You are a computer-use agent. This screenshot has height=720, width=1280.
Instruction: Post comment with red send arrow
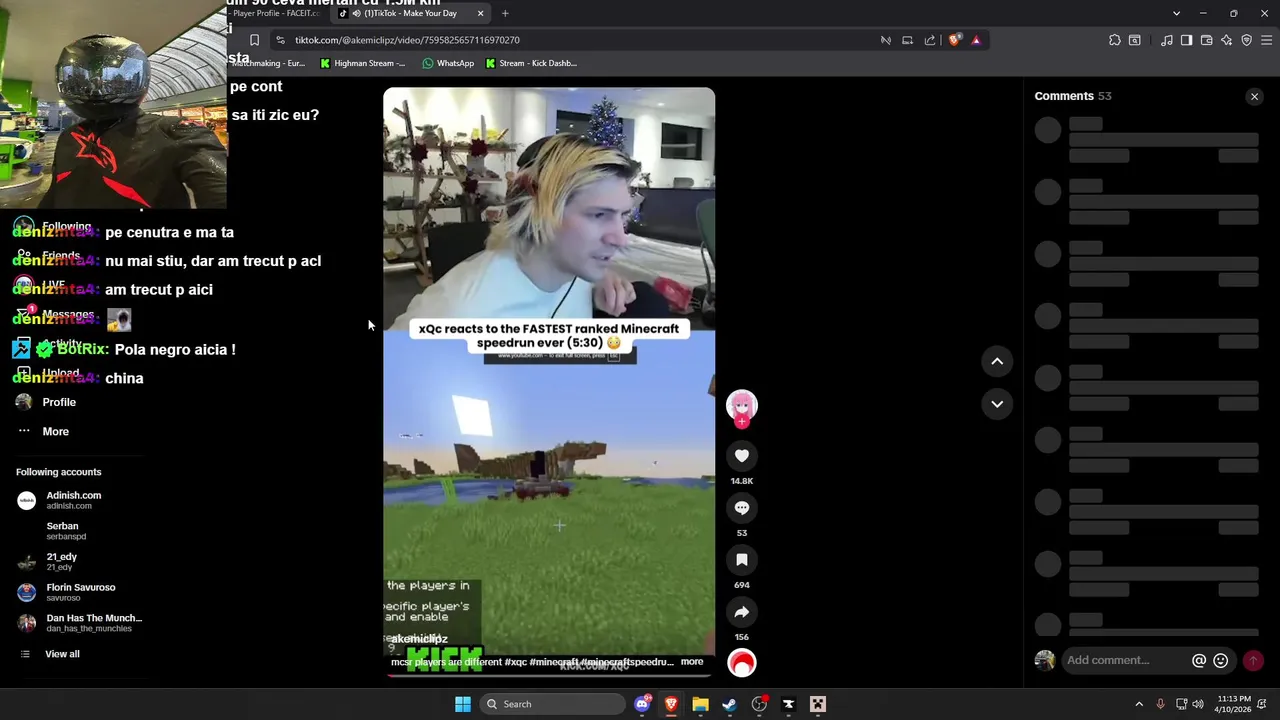[x=1253, y=660]
